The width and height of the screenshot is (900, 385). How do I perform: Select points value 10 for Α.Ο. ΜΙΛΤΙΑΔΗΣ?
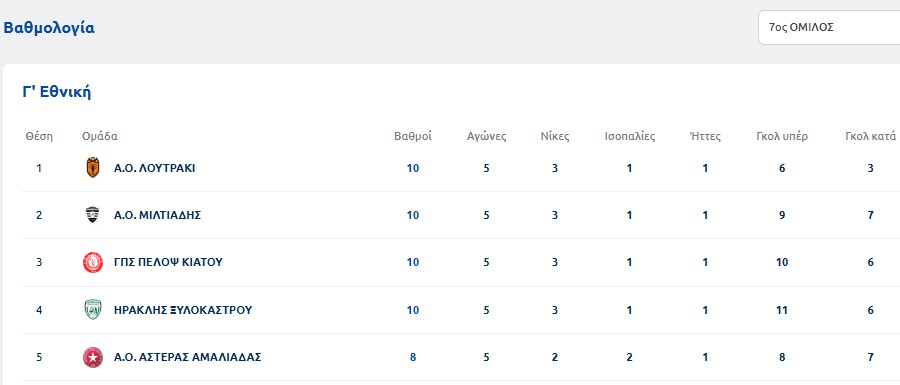[x=413, y=215]
